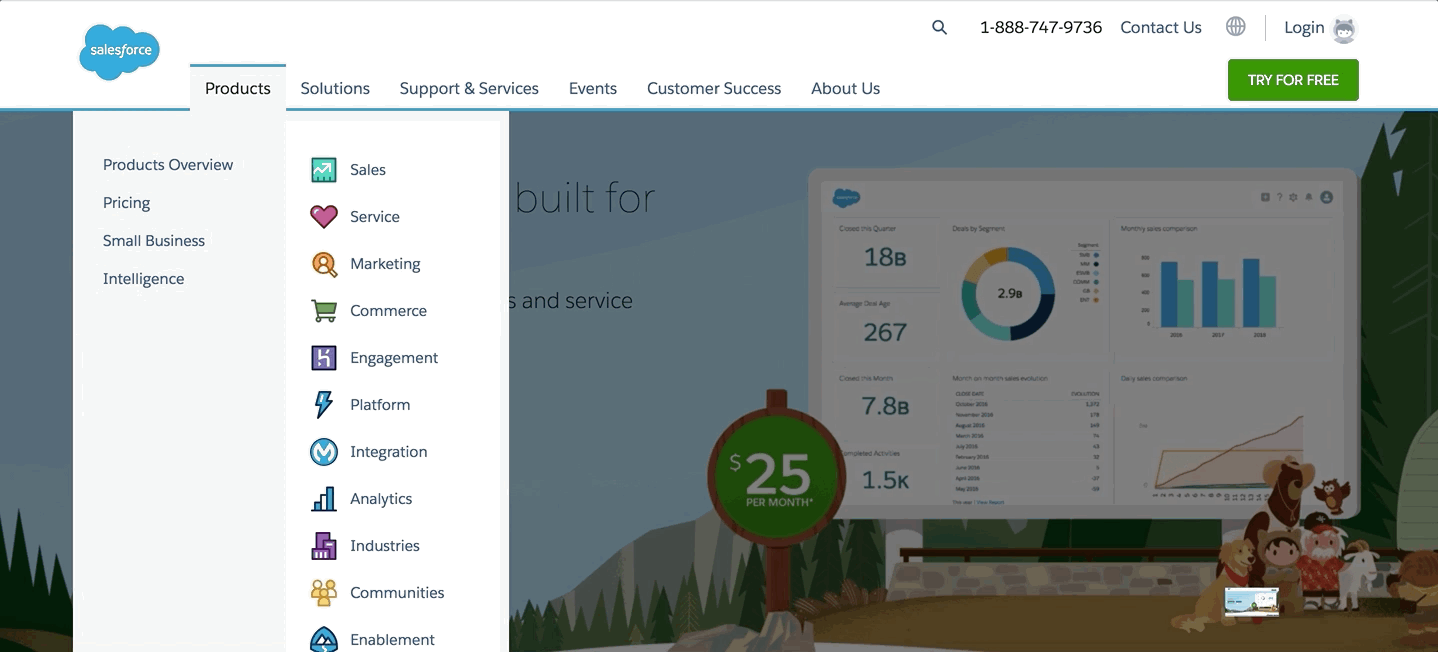
Task: Open the Customer Success menu
Action: [x=714, y=88]
